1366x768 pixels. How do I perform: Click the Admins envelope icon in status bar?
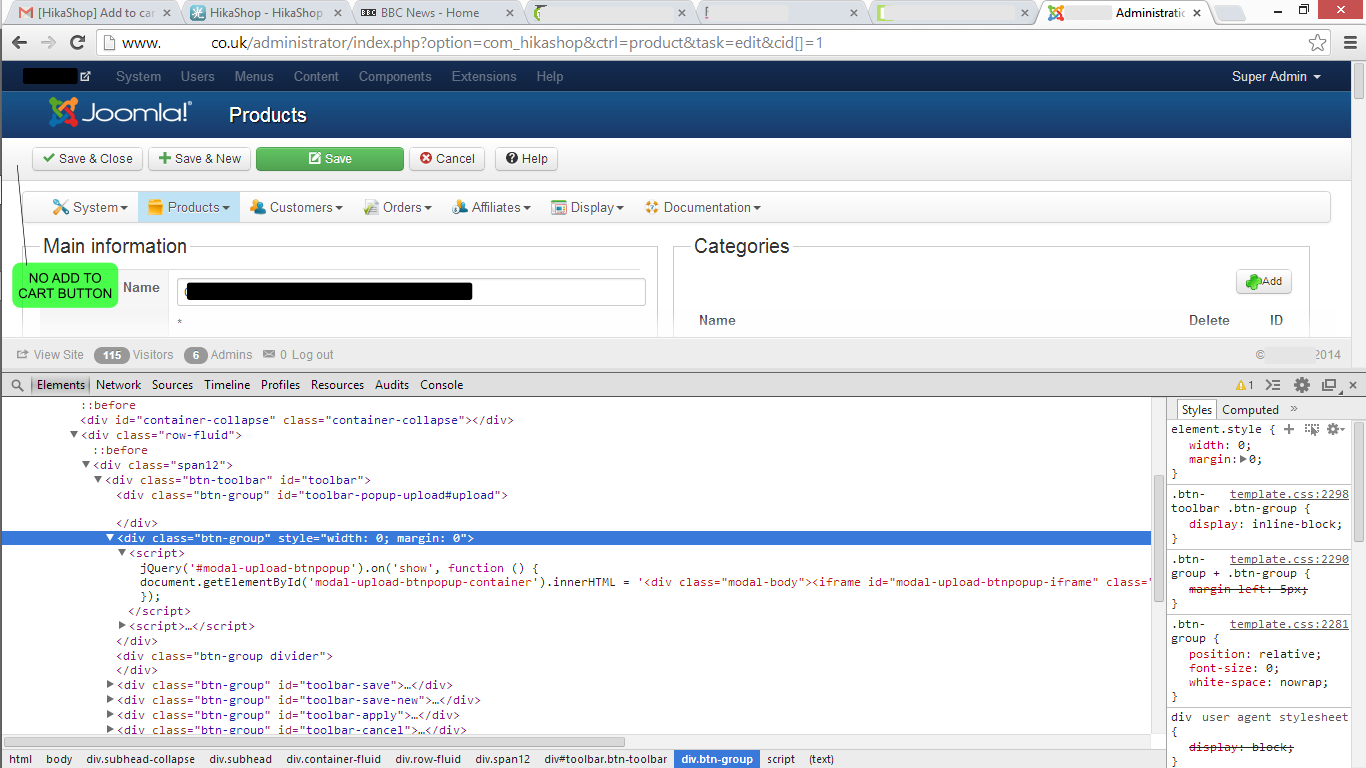pos(269,355)
